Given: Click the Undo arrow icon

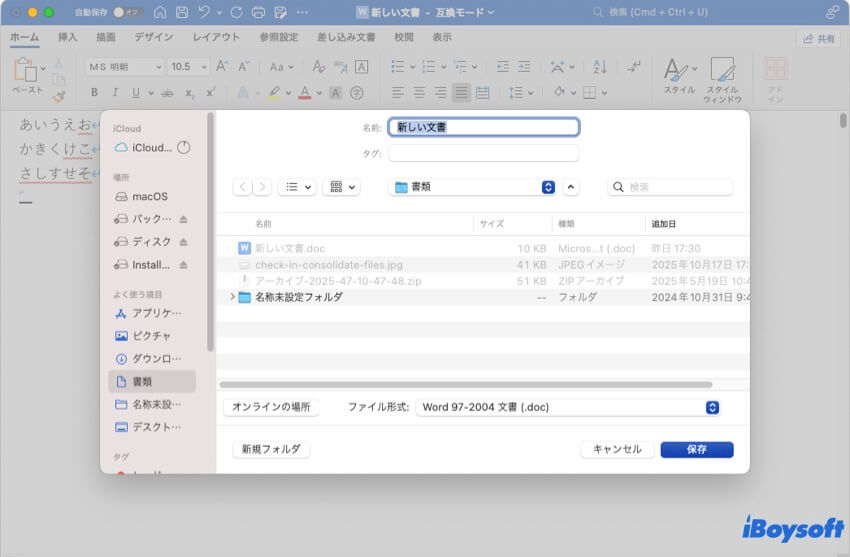Looking at the screenshot, I should 204,12.
